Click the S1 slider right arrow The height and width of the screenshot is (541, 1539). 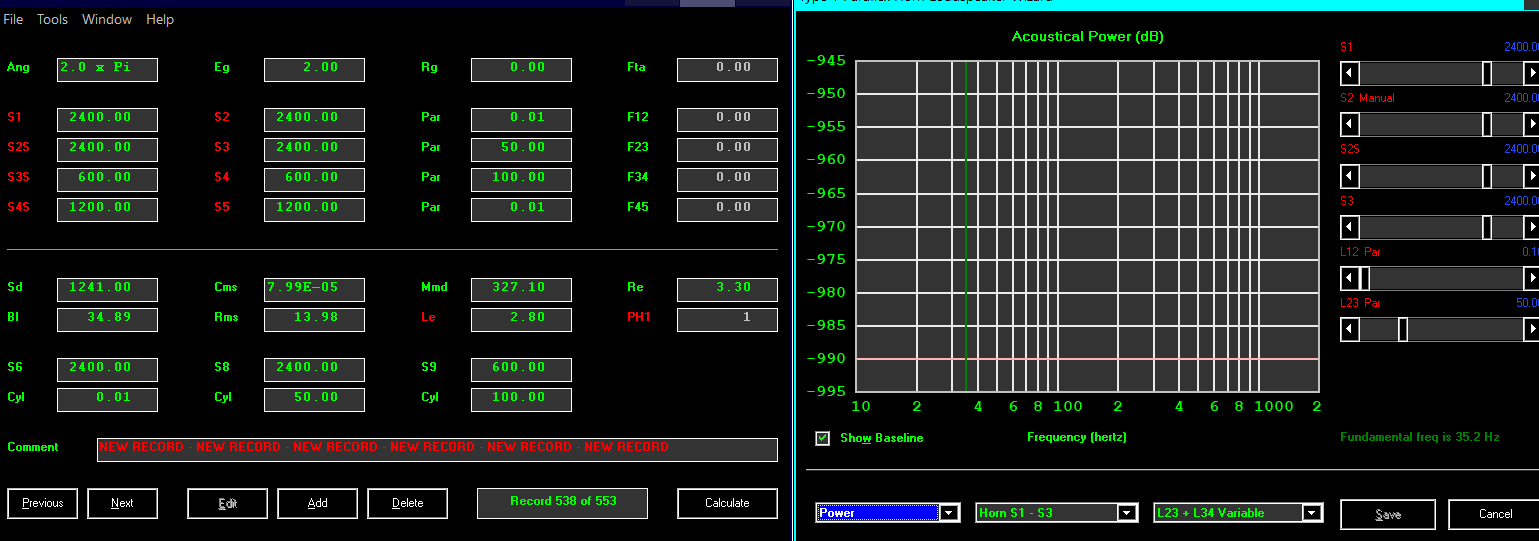1531,73
